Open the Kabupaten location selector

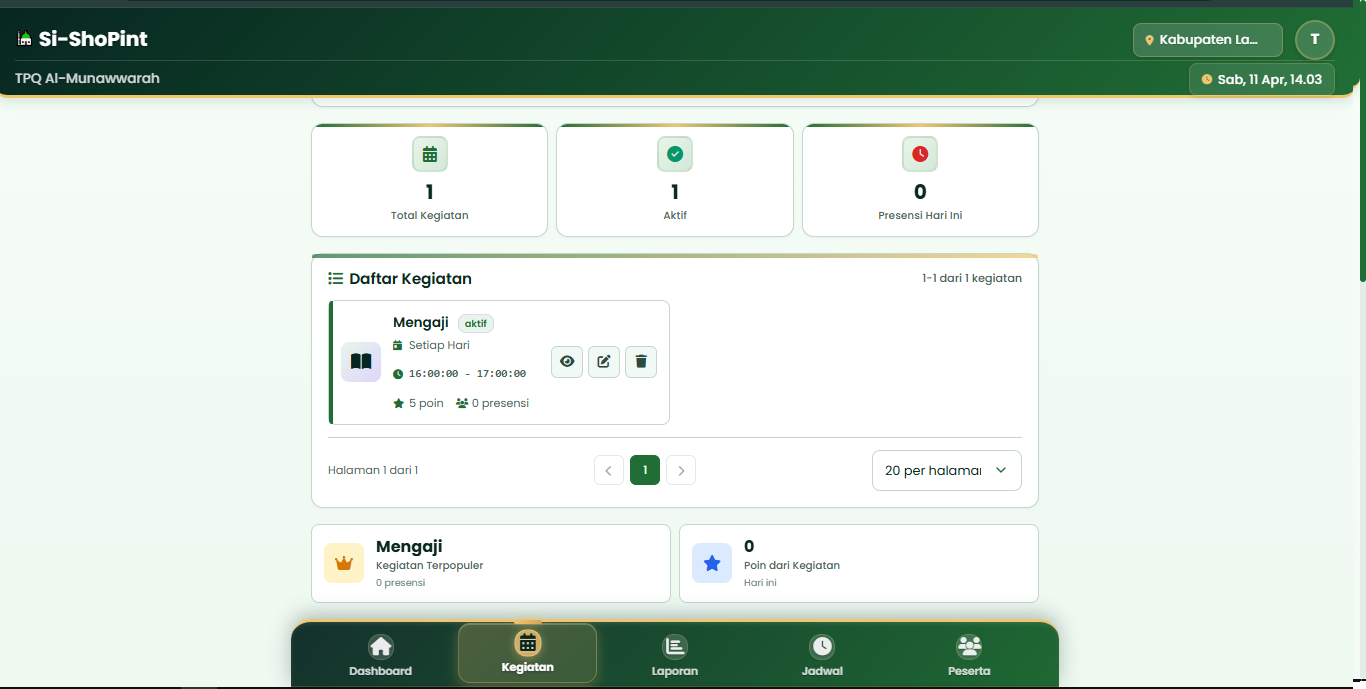click(1207, 40)
